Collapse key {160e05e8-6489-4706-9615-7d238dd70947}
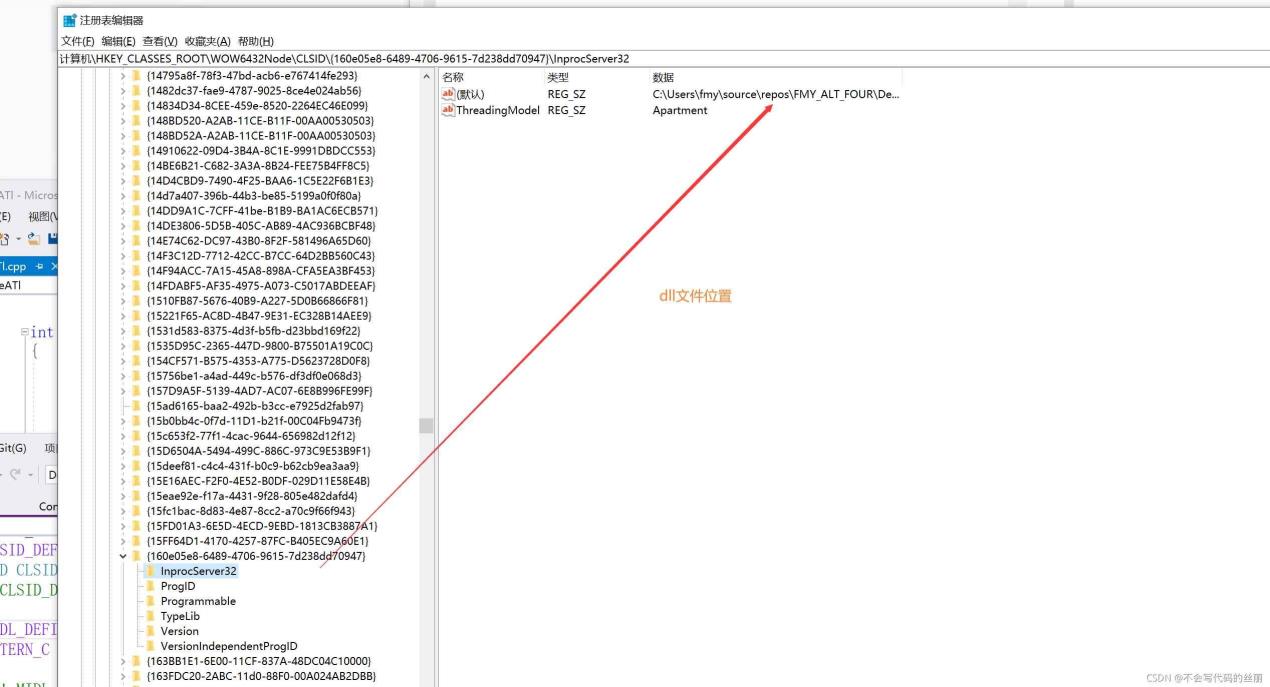The height and width of the screenshot is (687, 1270). click(x=123, y=556)
